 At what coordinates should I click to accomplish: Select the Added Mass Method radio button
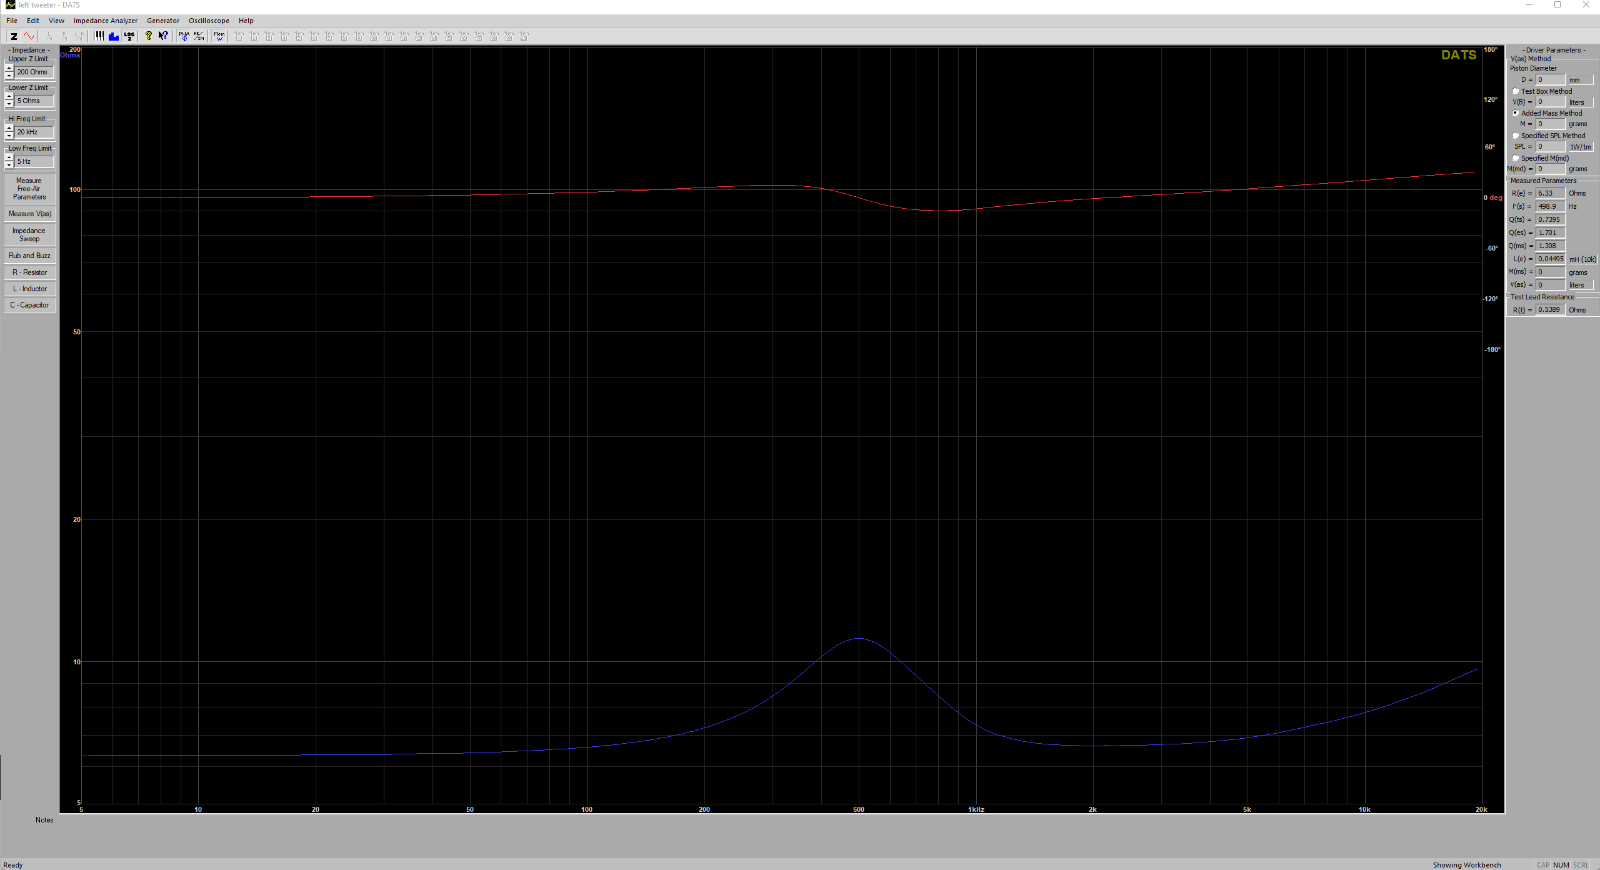click(1515, 113)
